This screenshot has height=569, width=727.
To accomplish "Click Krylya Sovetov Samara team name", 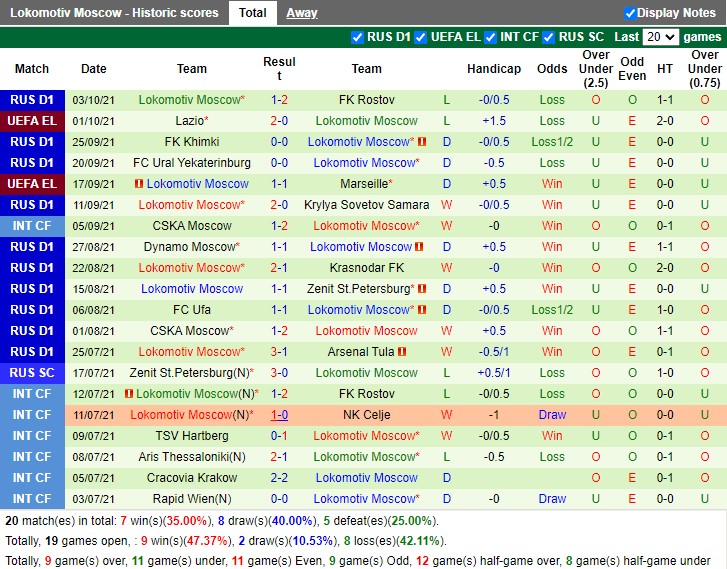I will point(366,205).
